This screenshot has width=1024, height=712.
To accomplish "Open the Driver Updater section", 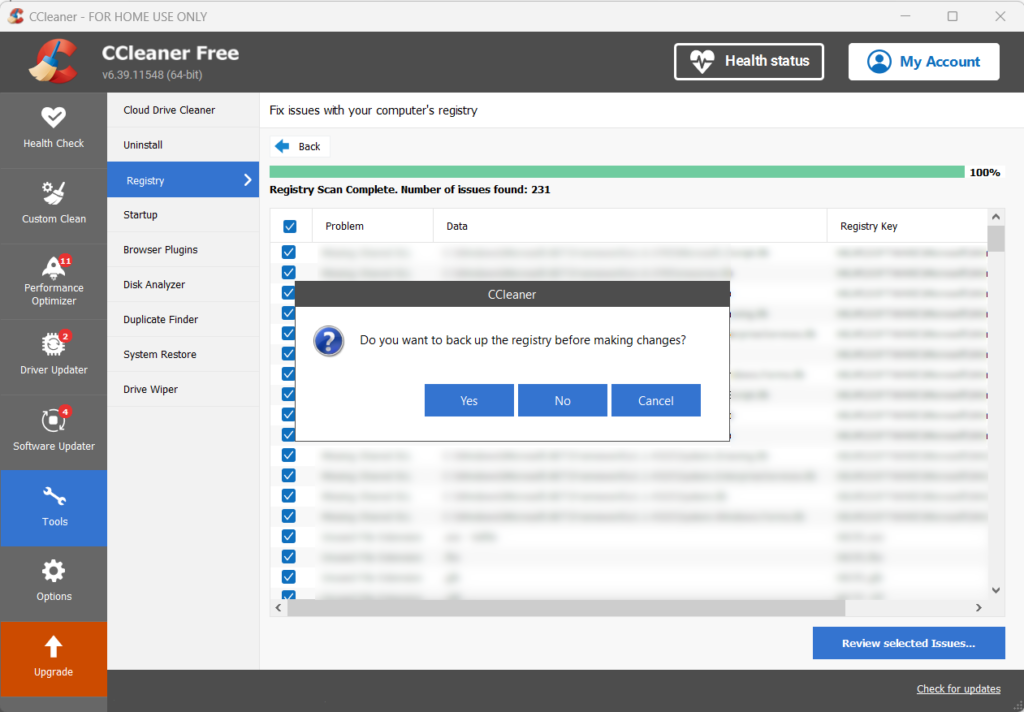I will (x=53, y=345).
